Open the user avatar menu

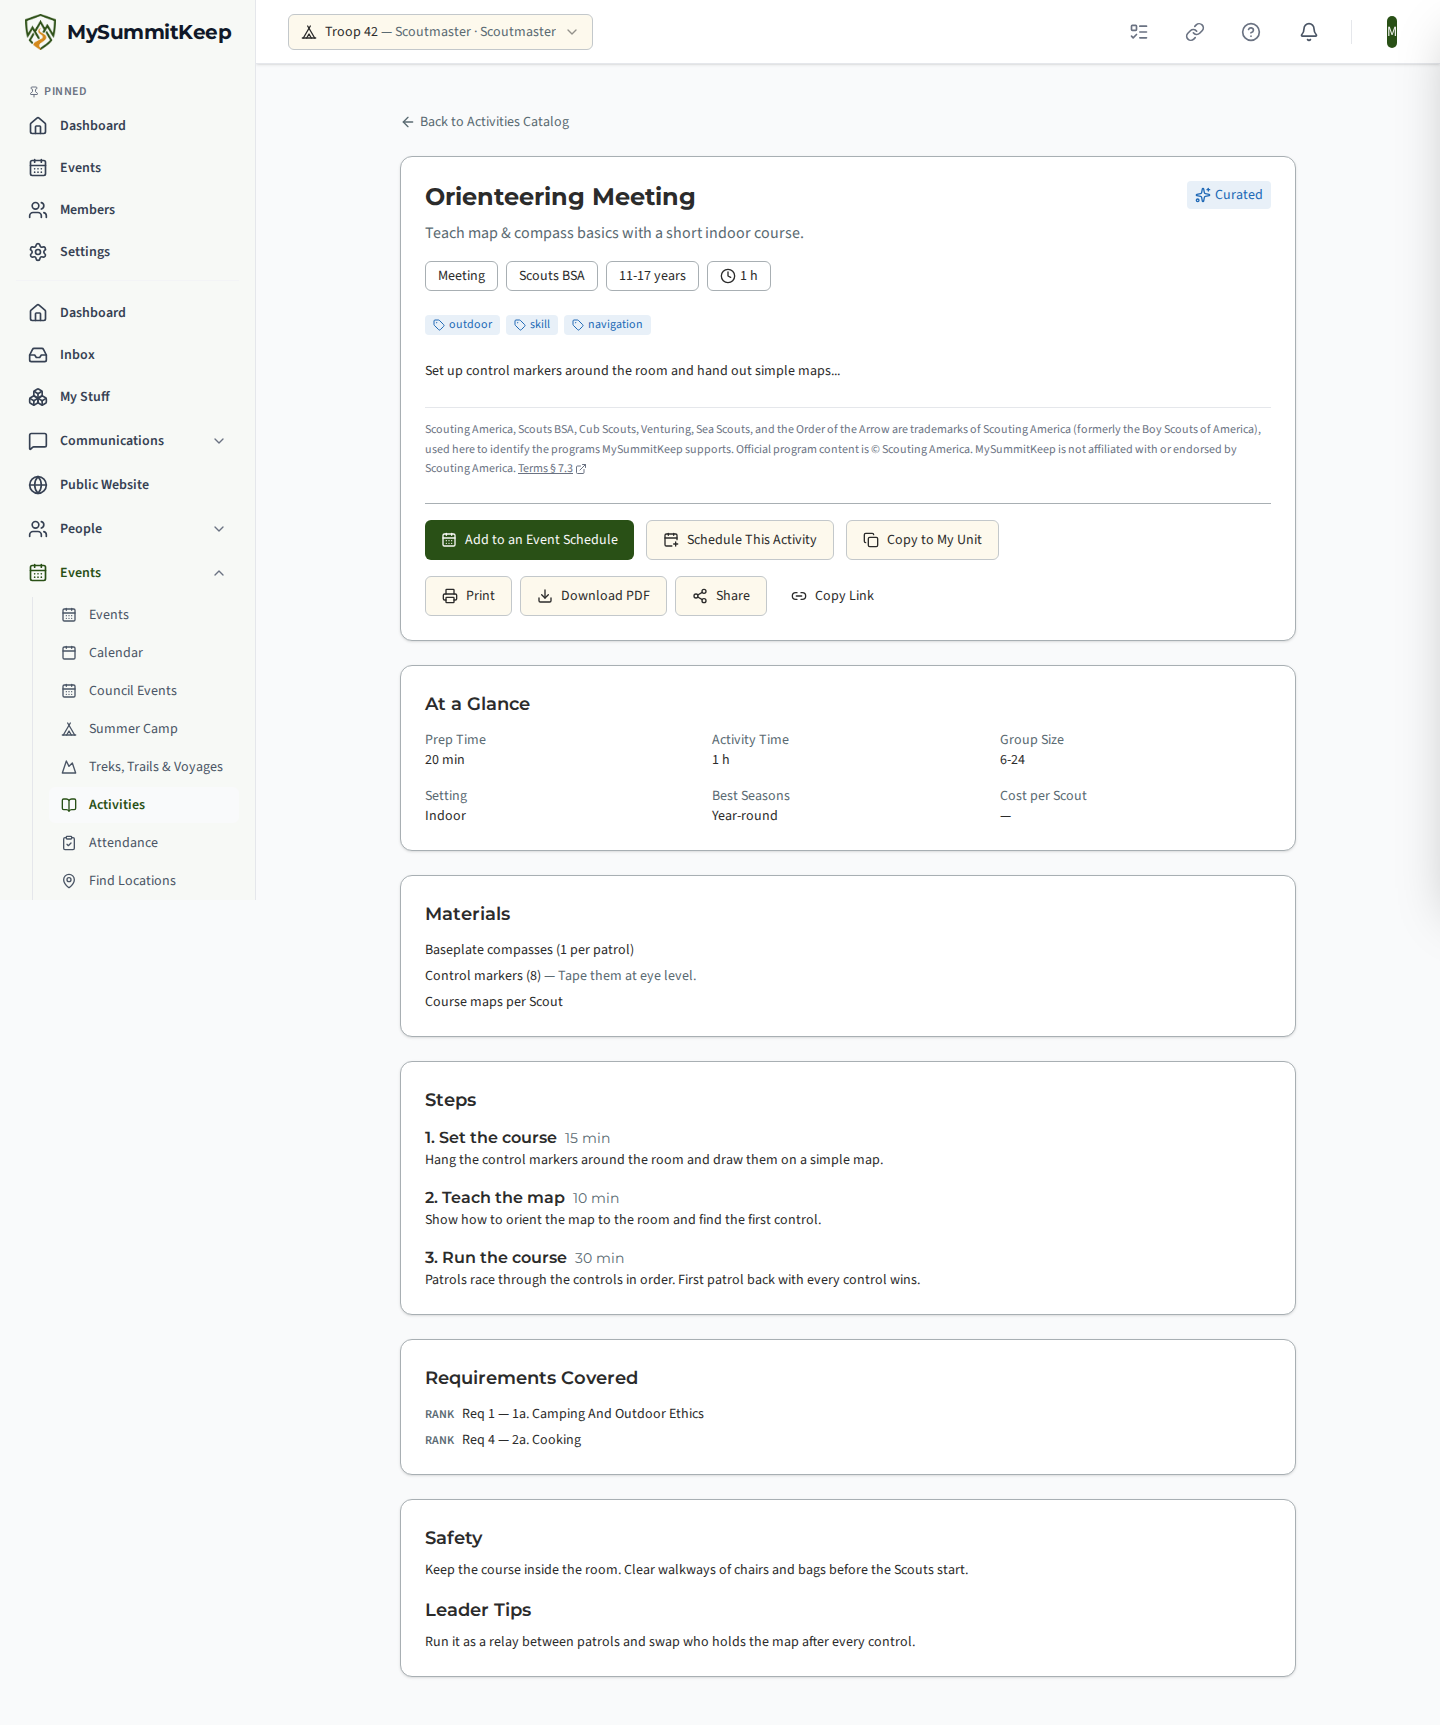click(x=1391, y=32)
